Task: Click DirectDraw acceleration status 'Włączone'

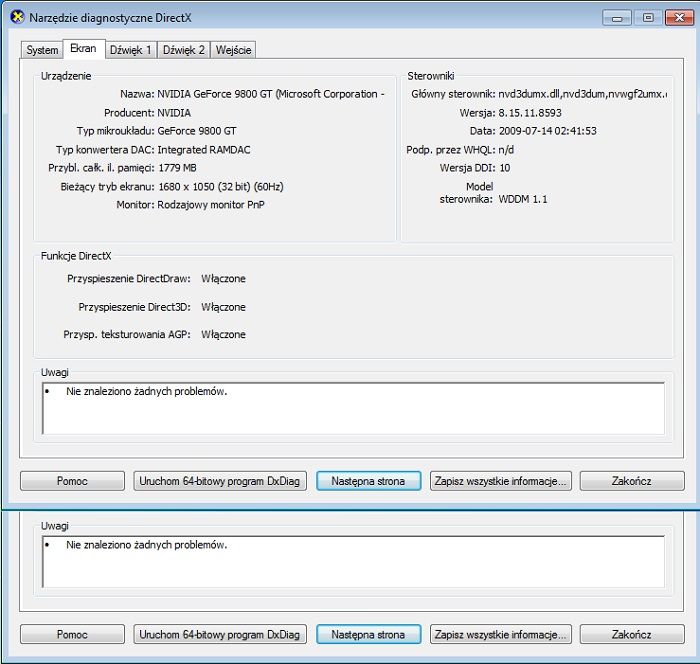Action: click(223, 279)
